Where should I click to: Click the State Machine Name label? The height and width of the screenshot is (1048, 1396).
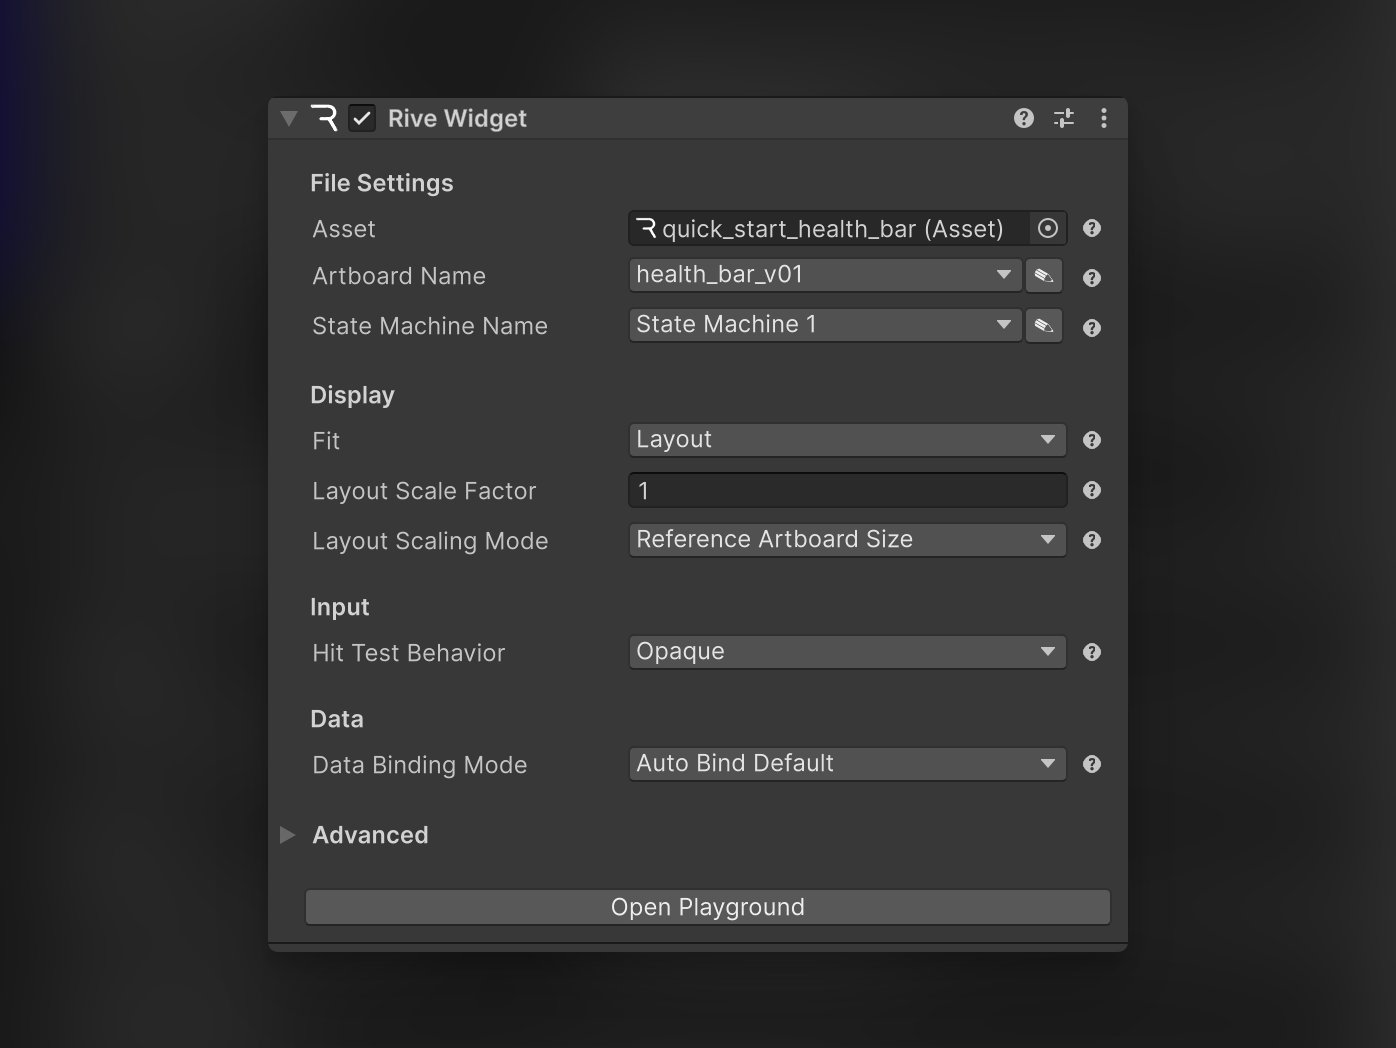point(430,326)
